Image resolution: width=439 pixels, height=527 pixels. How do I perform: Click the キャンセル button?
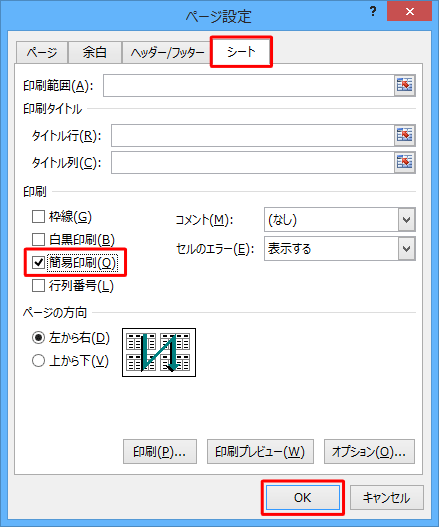click(387, 497)
